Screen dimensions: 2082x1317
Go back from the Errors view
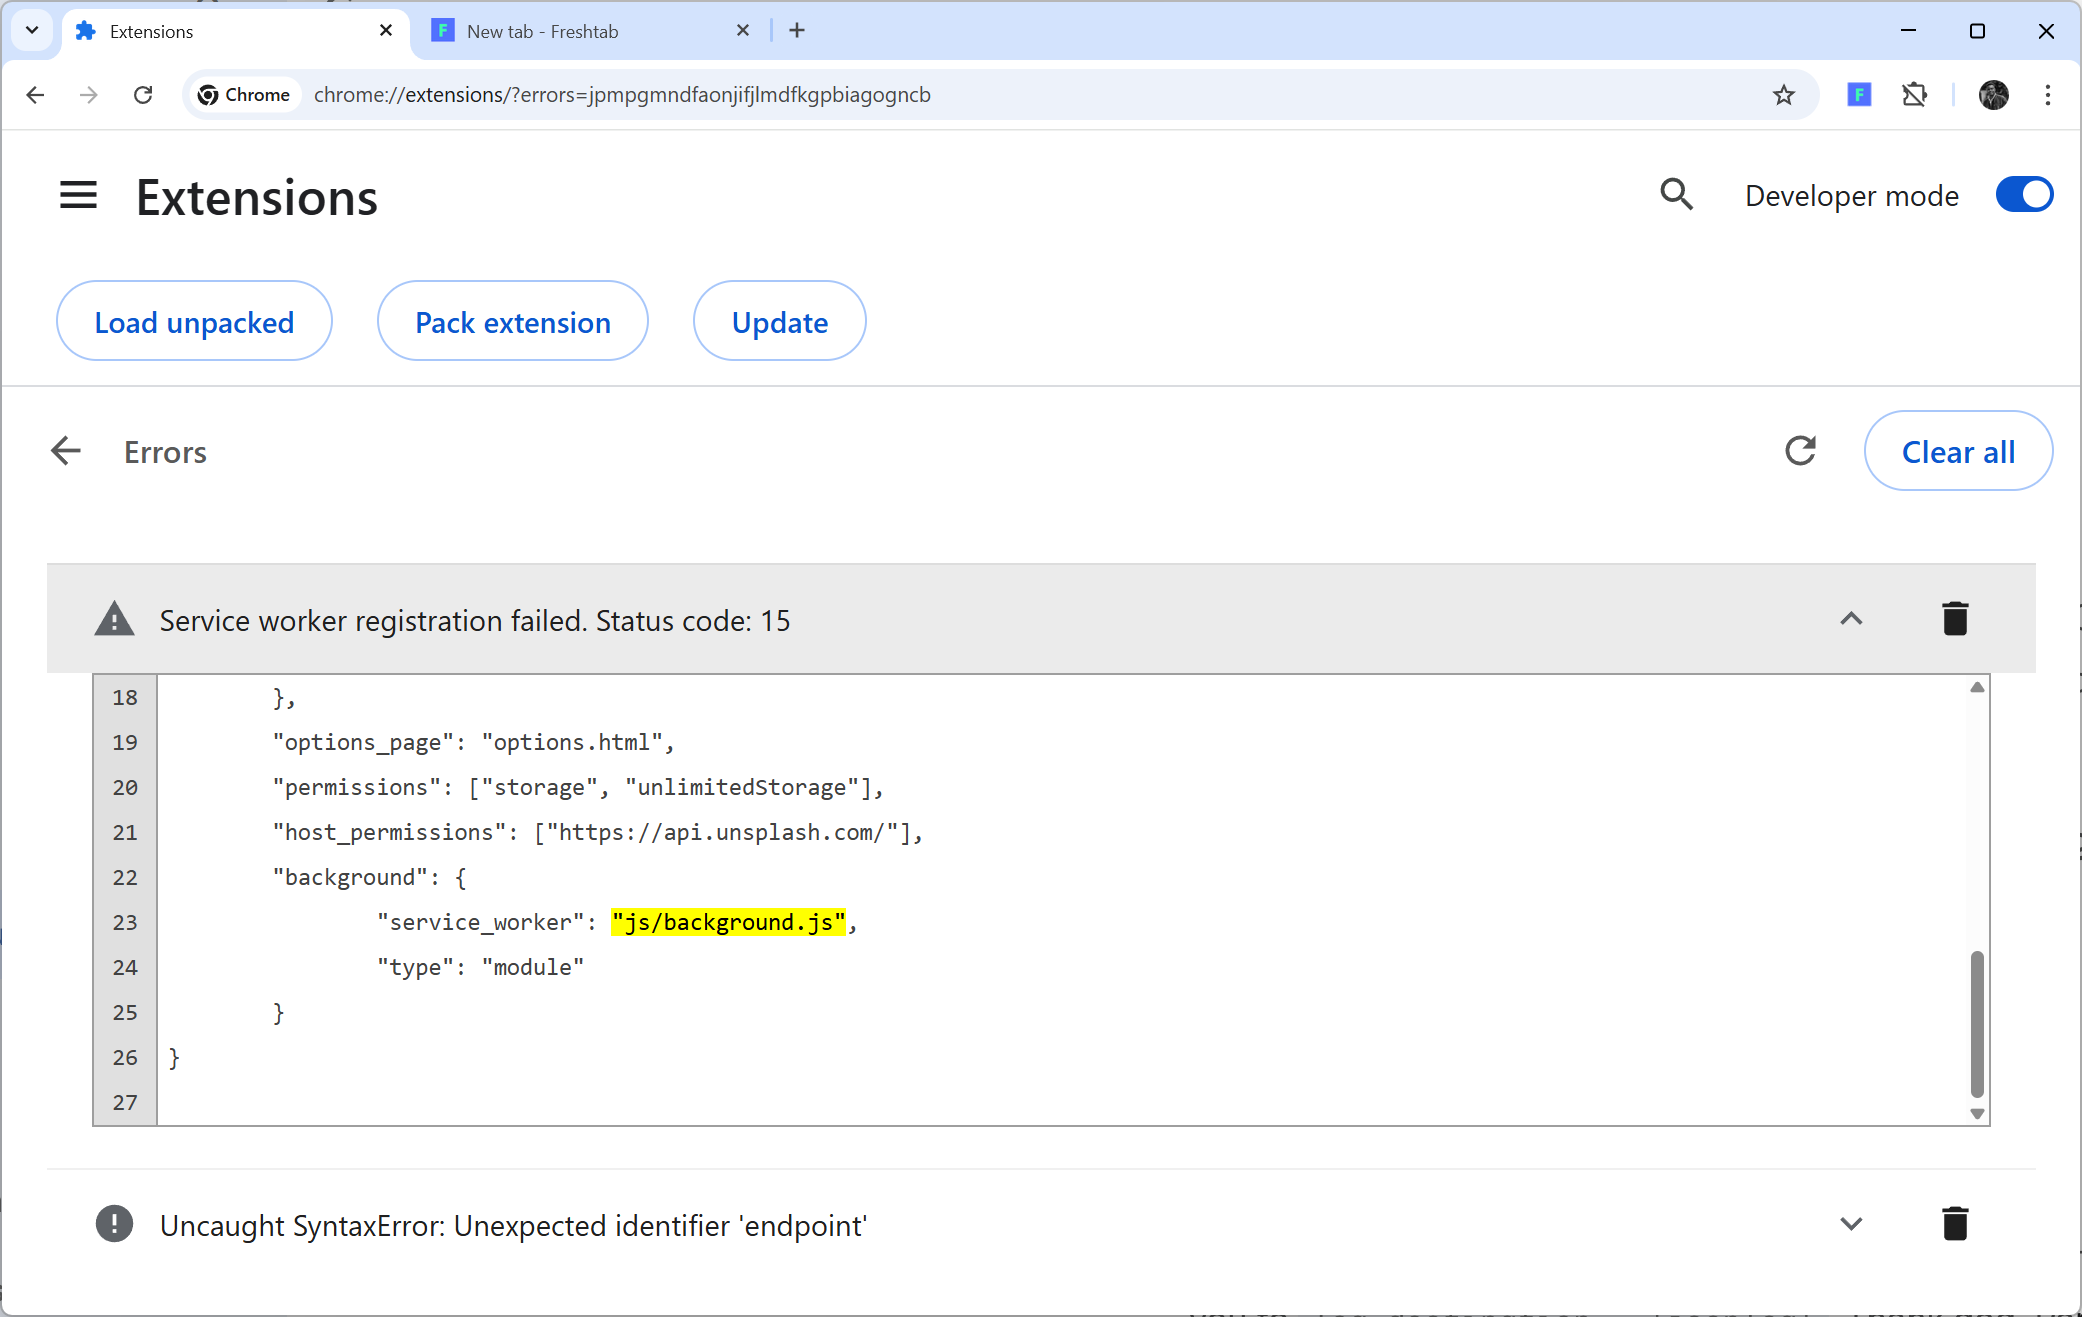tap(65, 451)
